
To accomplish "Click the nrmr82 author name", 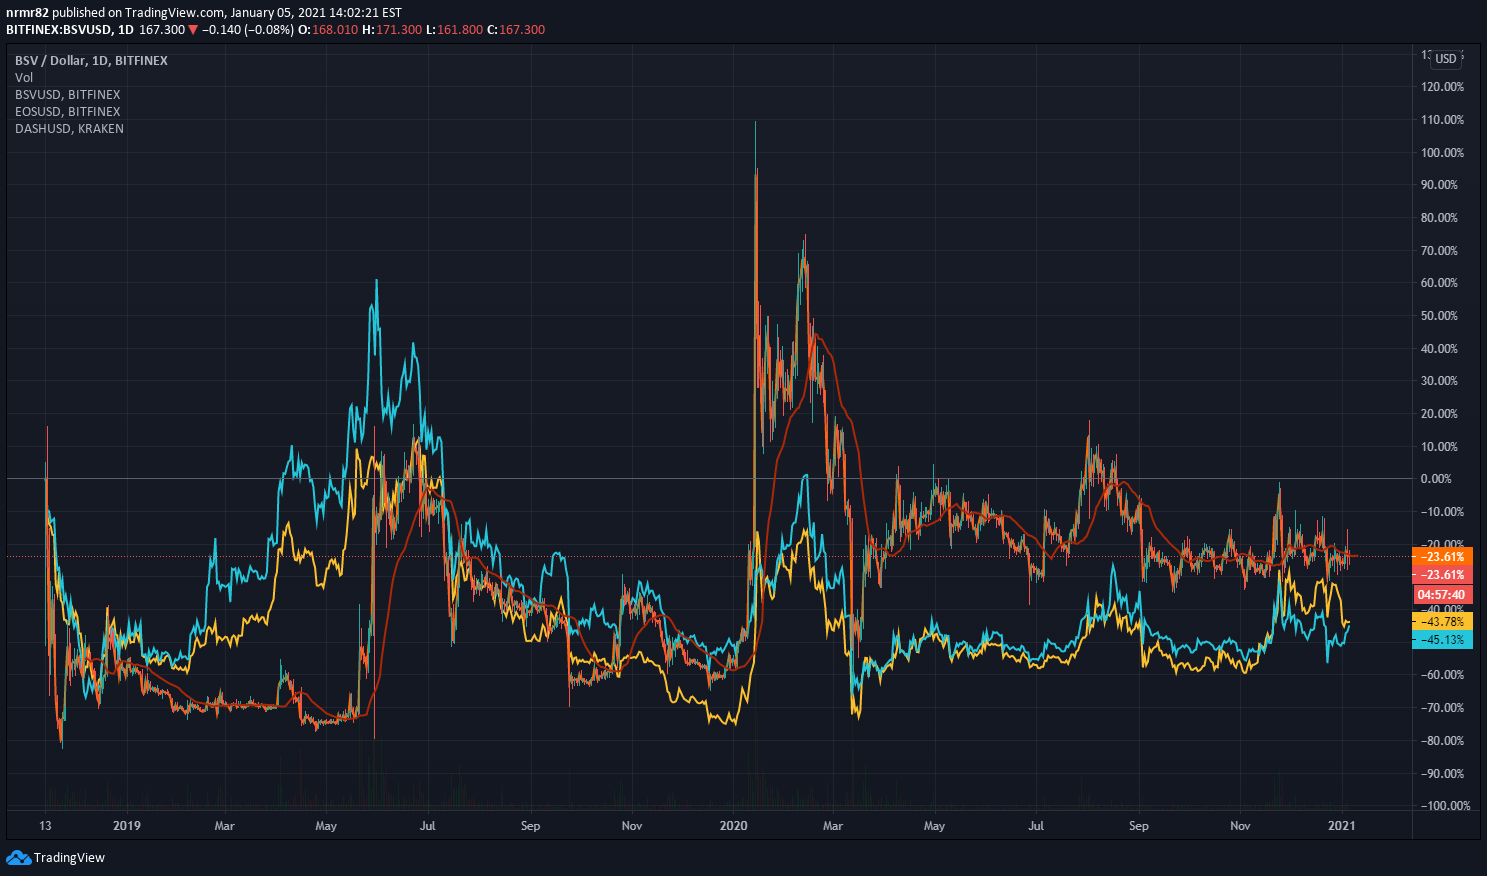I will (27, 13).
